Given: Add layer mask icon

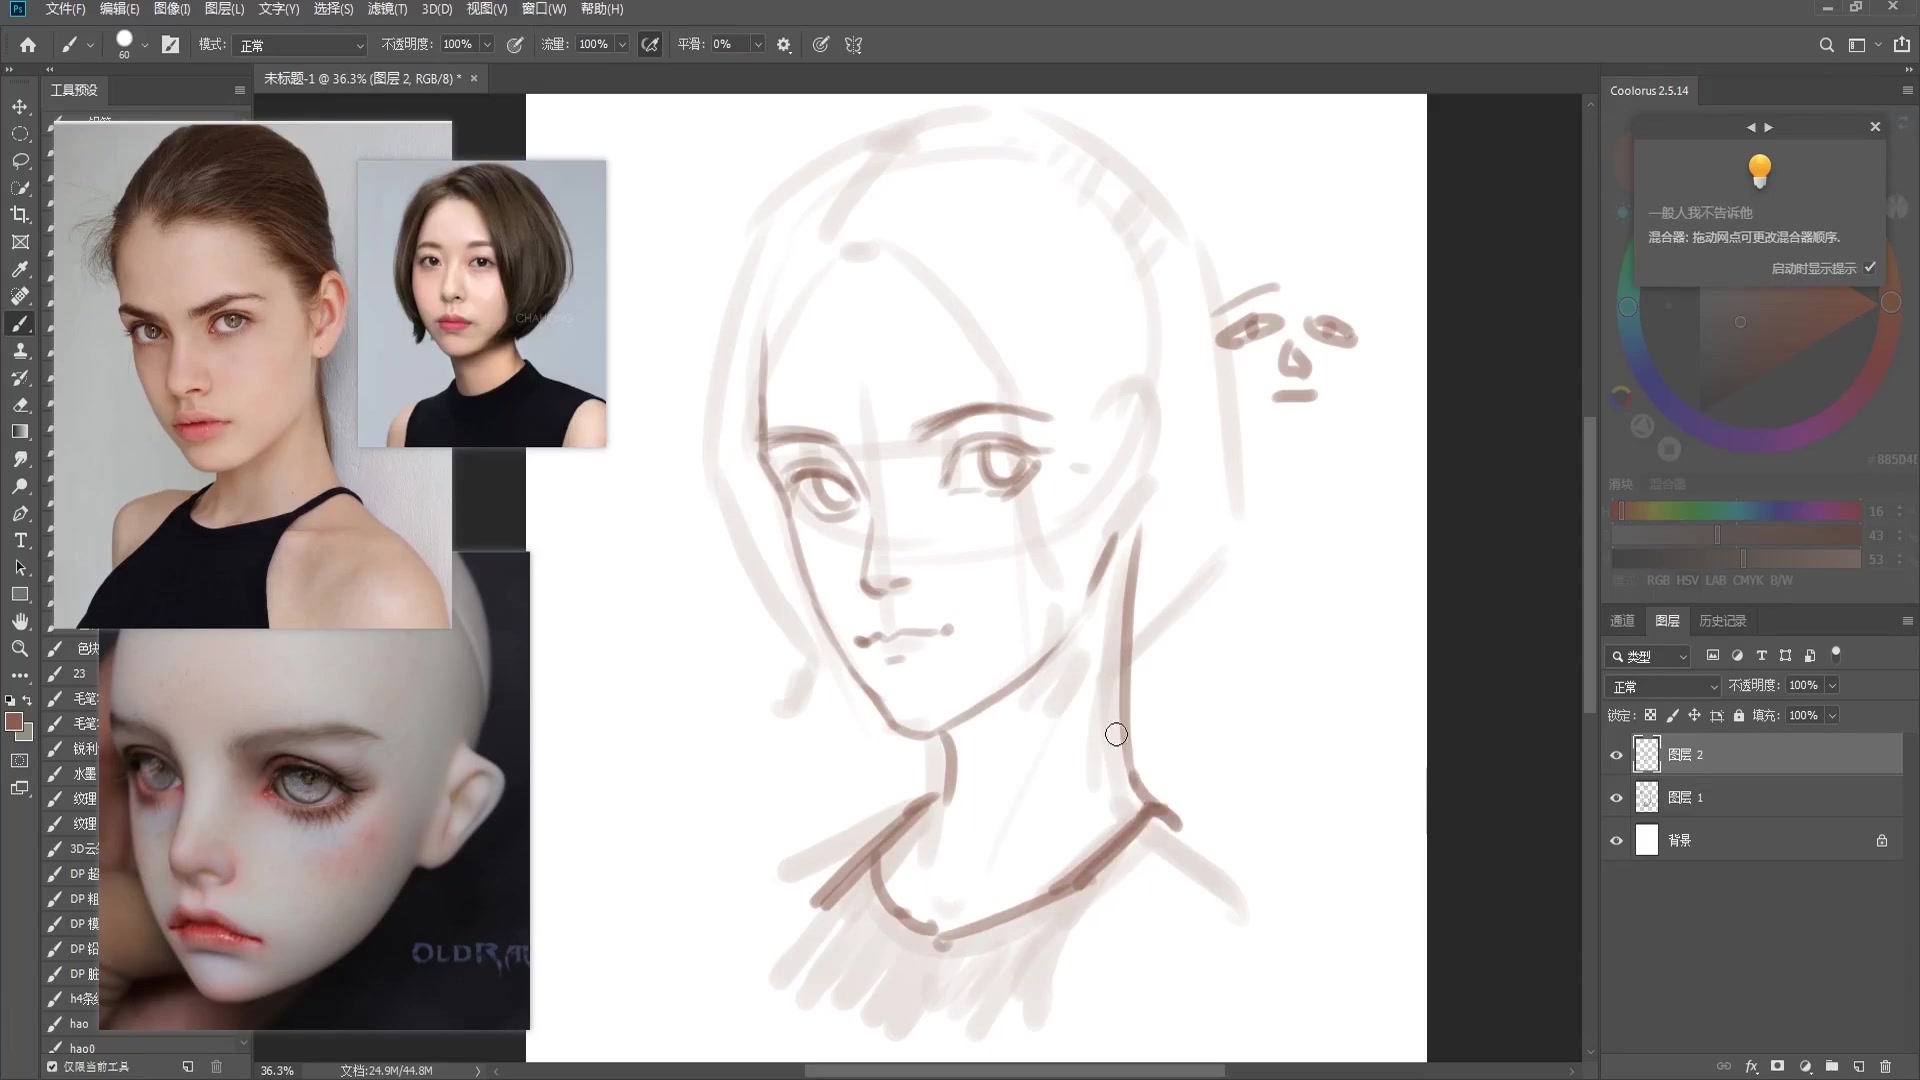Looking at the screenshot, I should [1778, 1066].
